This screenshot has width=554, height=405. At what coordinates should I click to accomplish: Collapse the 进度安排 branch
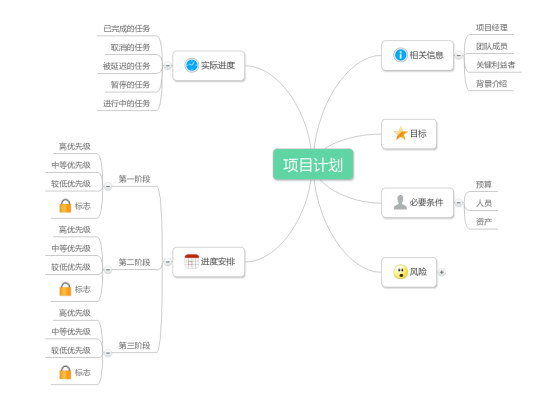coord(167,262)
